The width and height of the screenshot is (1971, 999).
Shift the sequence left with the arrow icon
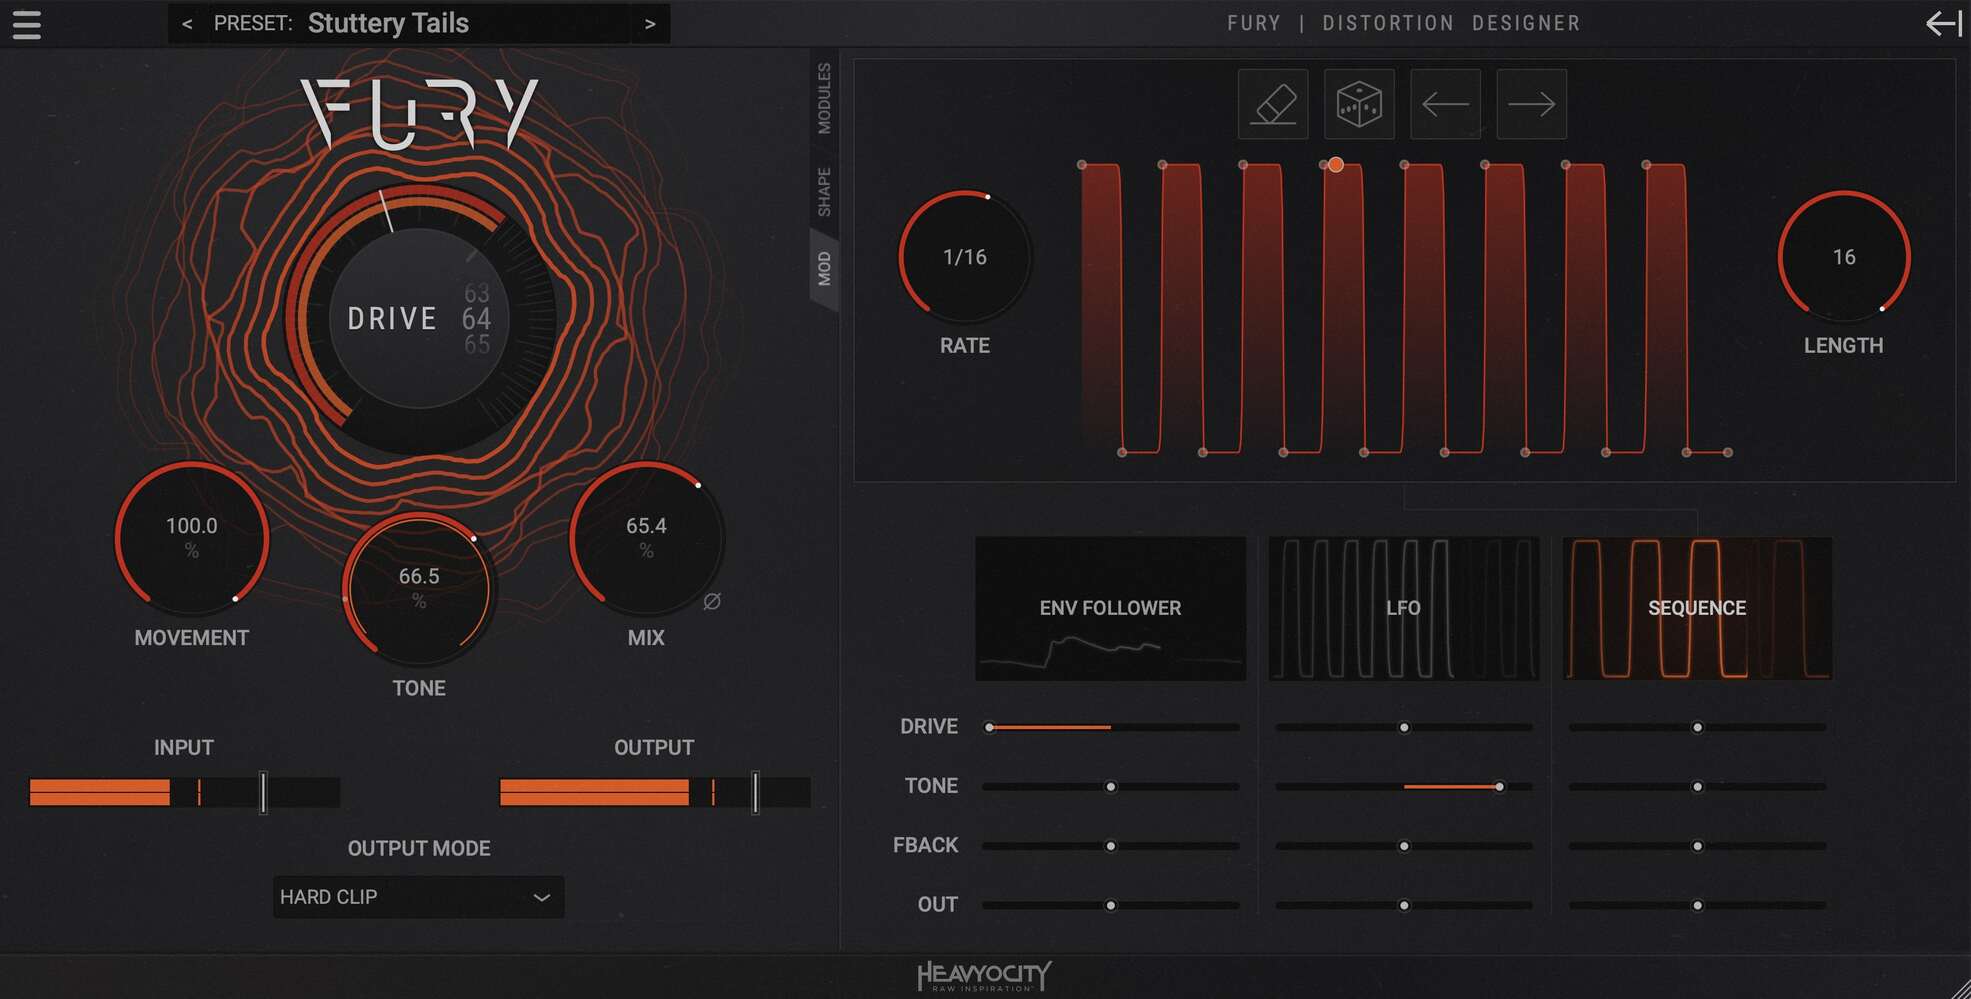[x=1444, y=104]
